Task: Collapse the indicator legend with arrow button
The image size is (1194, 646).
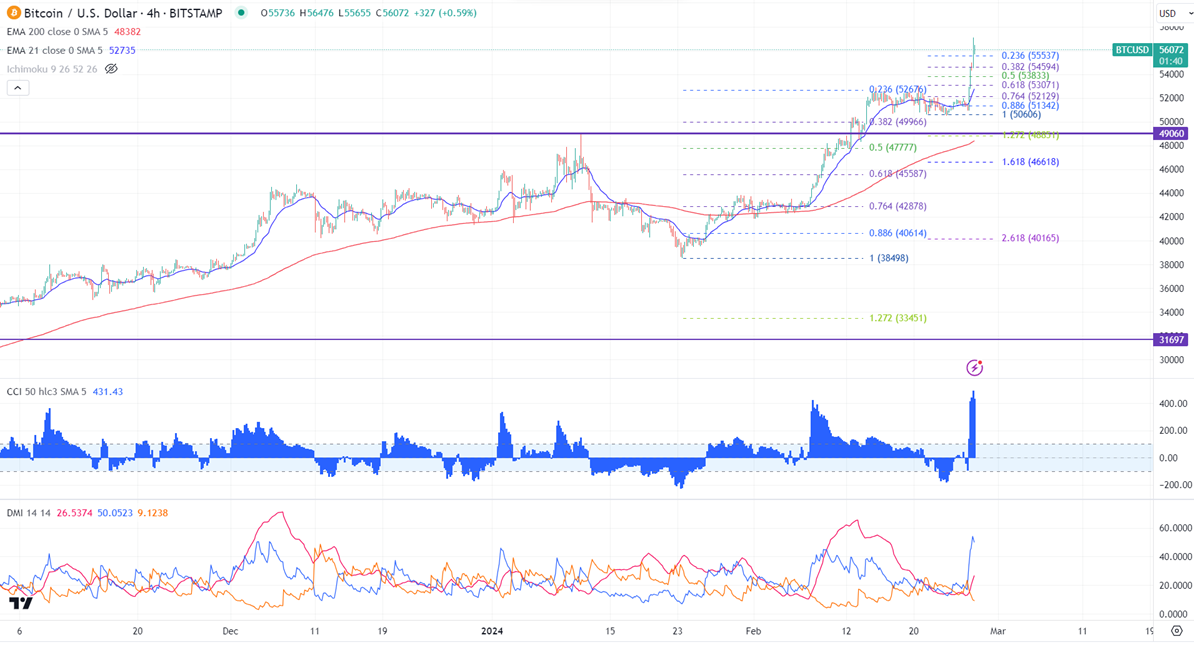Action: point(18,88)
